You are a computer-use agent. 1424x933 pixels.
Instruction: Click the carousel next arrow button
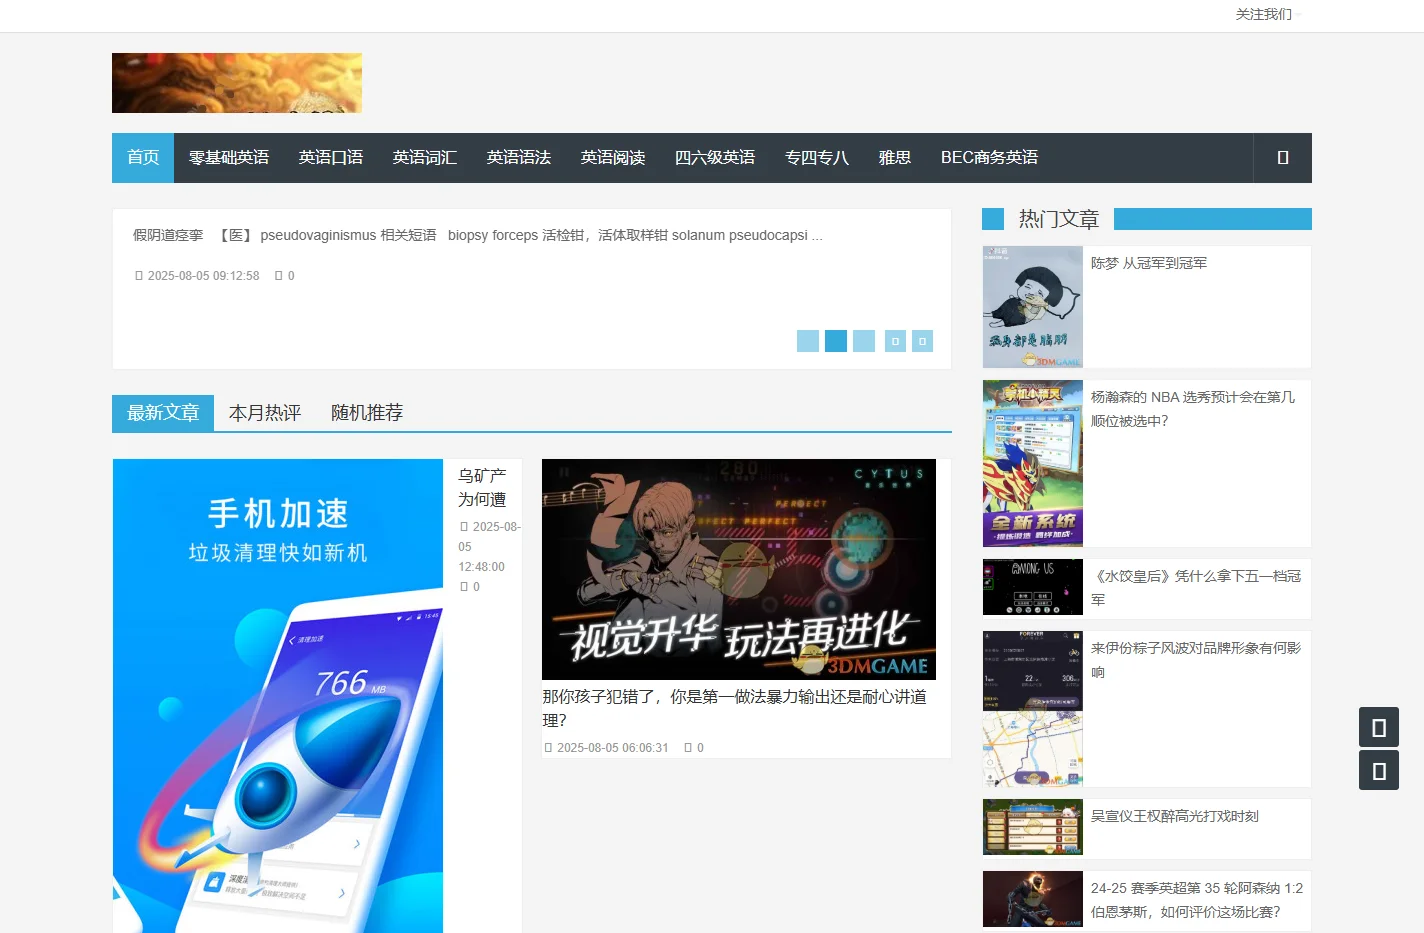922,341
